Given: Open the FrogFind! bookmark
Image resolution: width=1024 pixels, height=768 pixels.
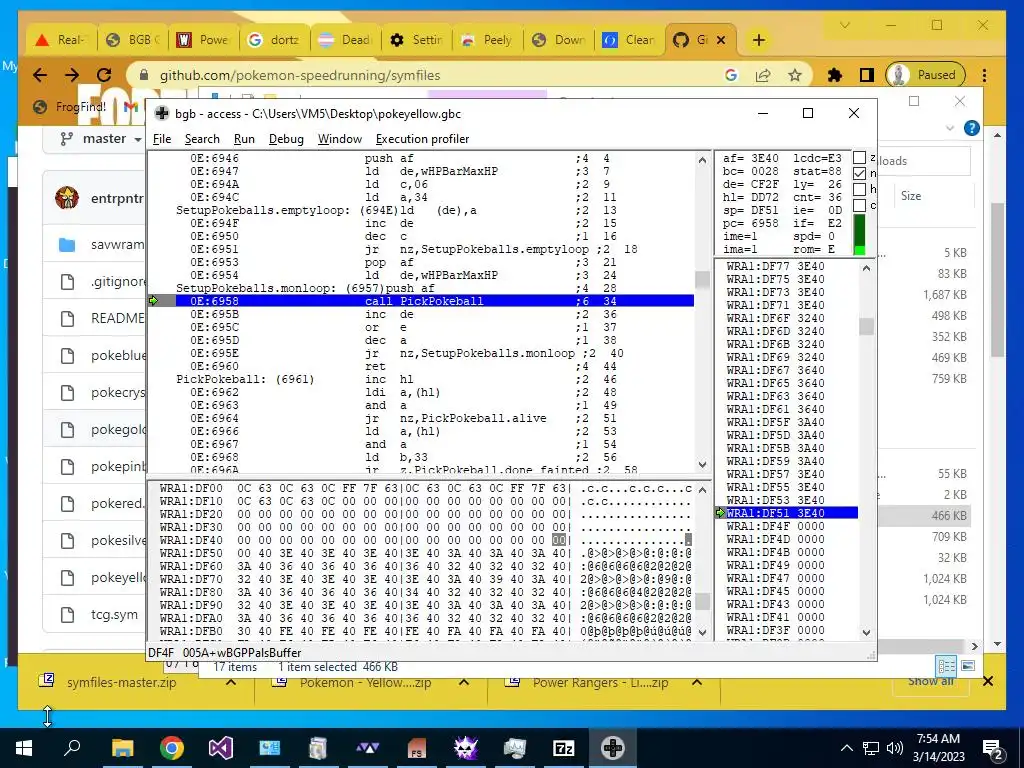Looking at the screenshot, I should pos(71,106).
